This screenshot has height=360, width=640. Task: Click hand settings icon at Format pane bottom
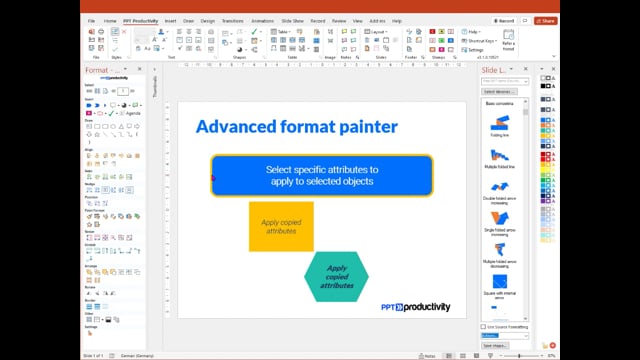(x=90, y=333)
